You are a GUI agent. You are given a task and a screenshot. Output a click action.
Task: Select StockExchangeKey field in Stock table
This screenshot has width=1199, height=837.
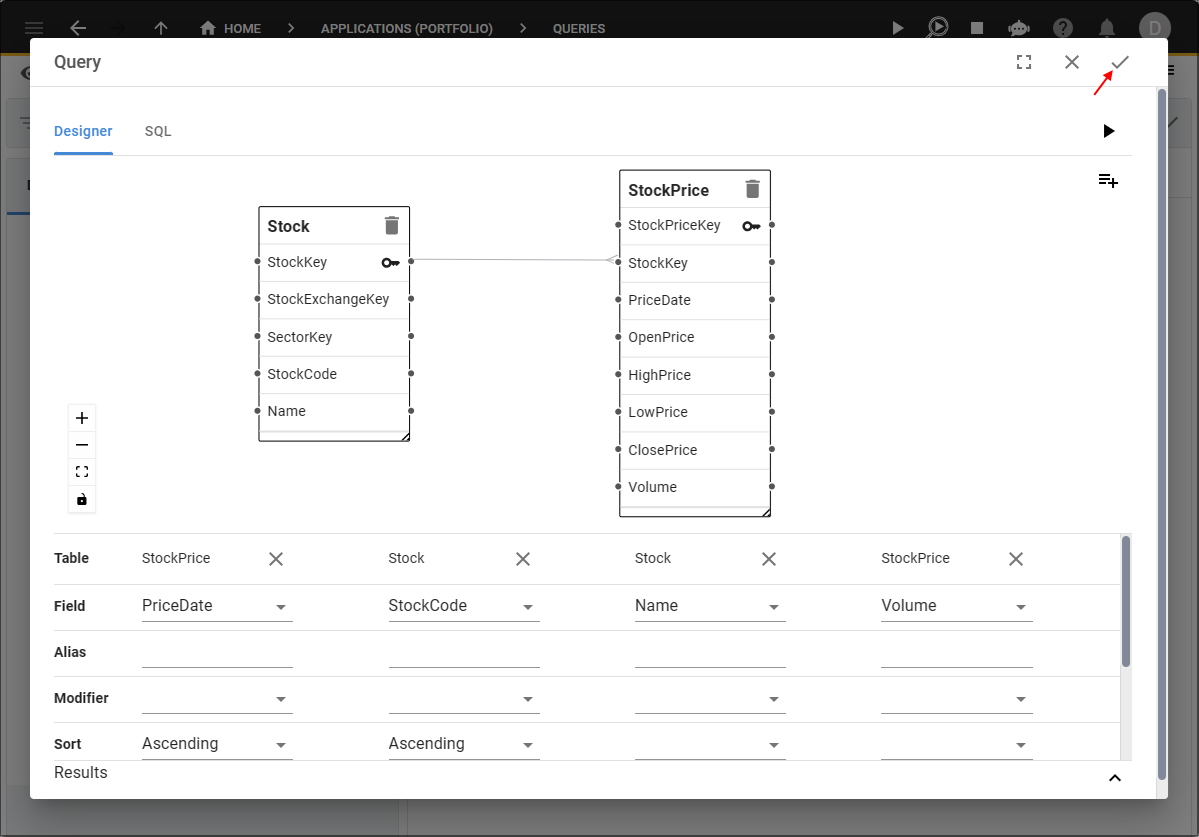click(x=334, y=300)
